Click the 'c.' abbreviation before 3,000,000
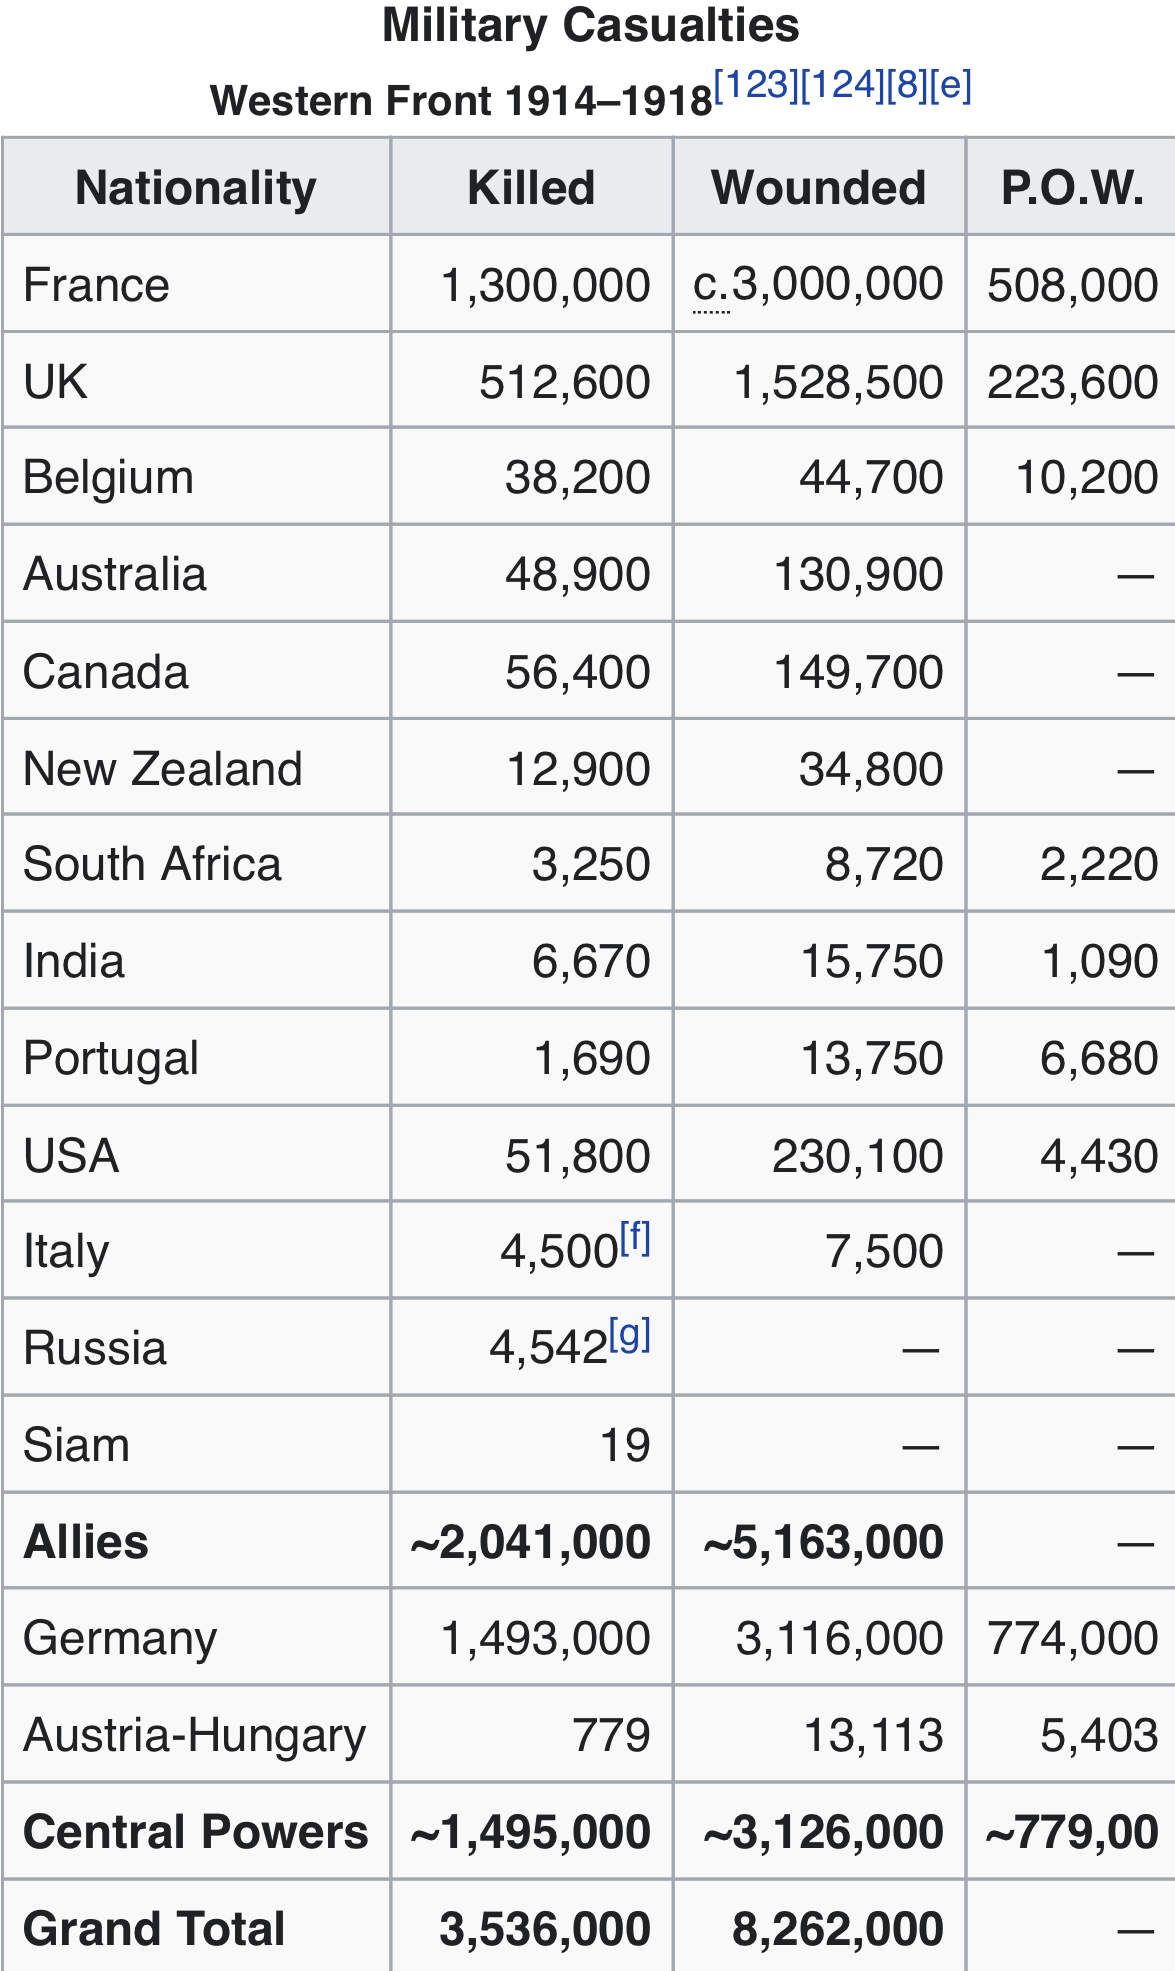The image size is (1175, 1971). tap(711, 285)
